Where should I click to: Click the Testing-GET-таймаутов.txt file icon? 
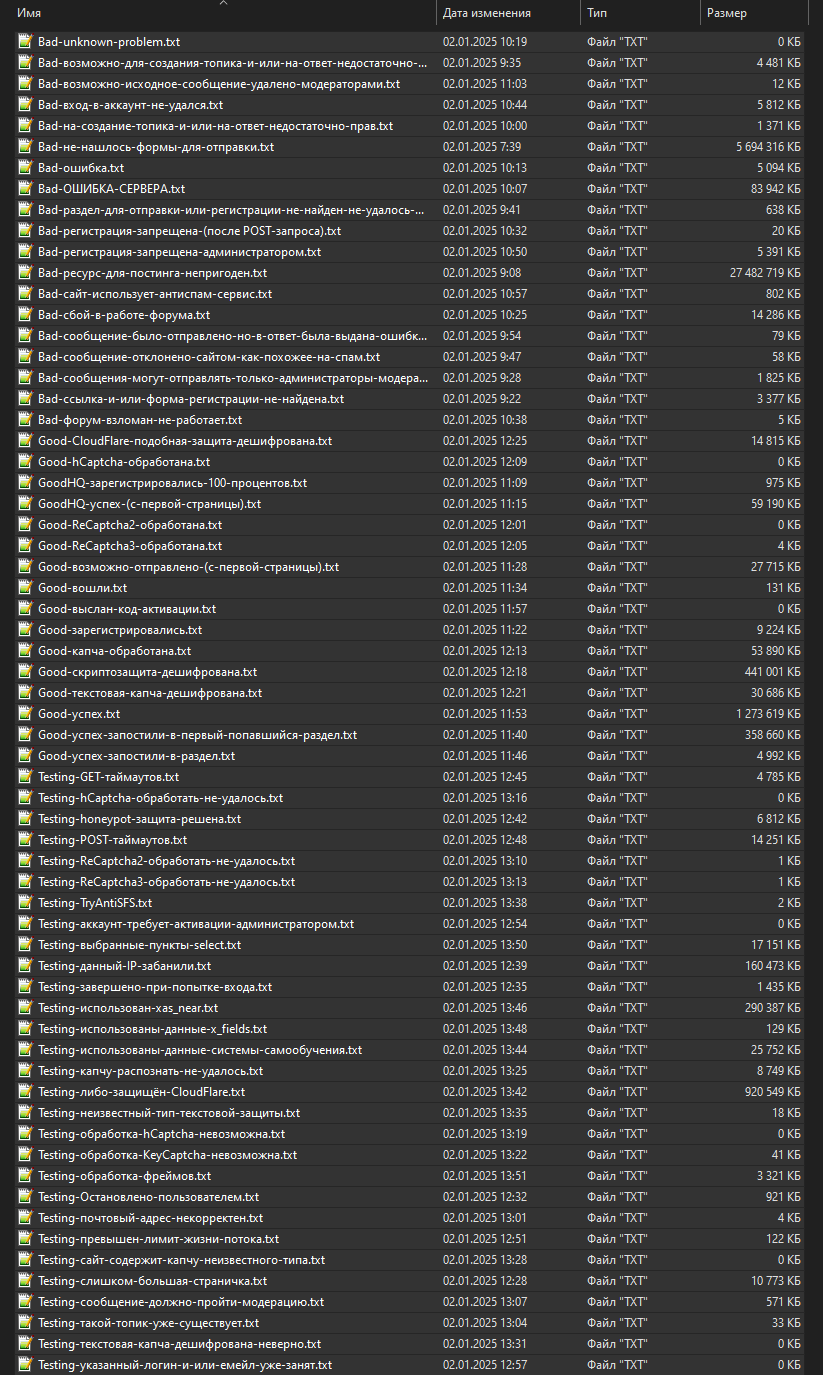tap(25, 777)
